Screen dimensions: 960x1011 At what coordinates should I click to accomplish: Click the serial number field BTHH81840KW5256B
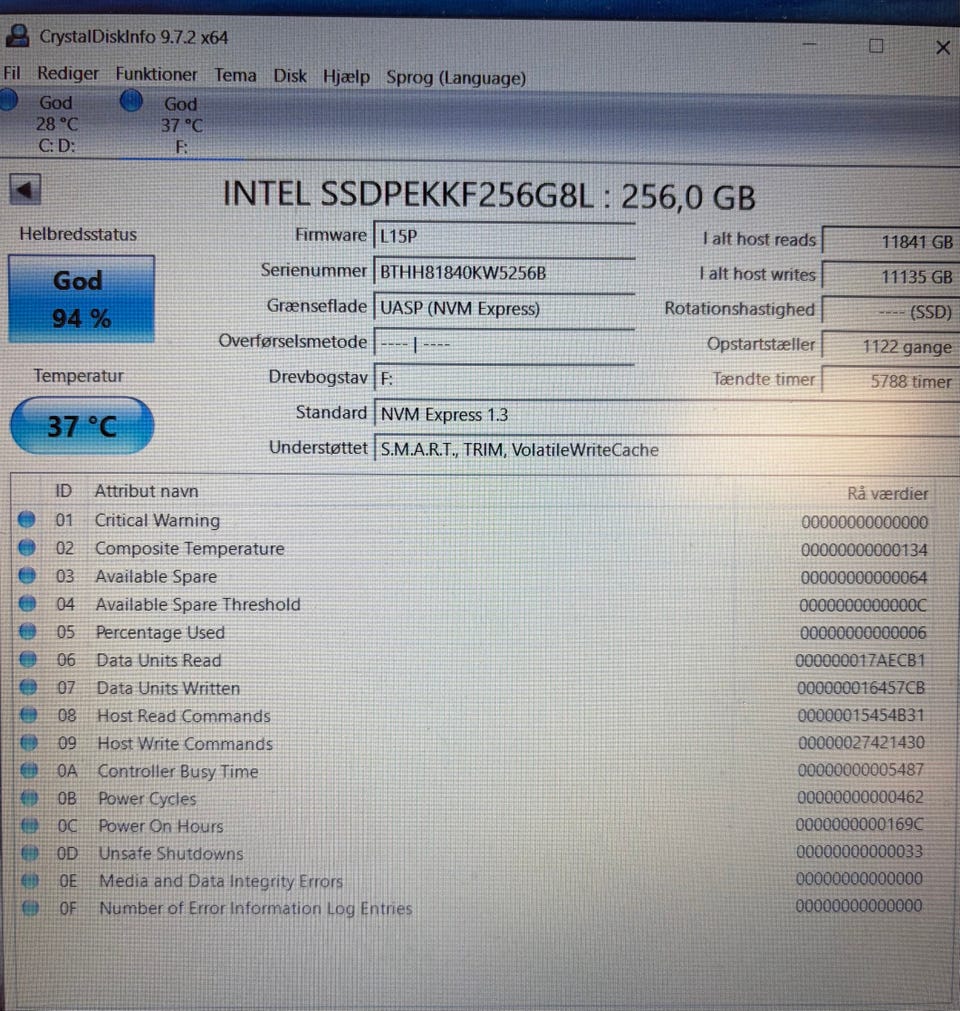pyautogui.click(x=504, y=273)
